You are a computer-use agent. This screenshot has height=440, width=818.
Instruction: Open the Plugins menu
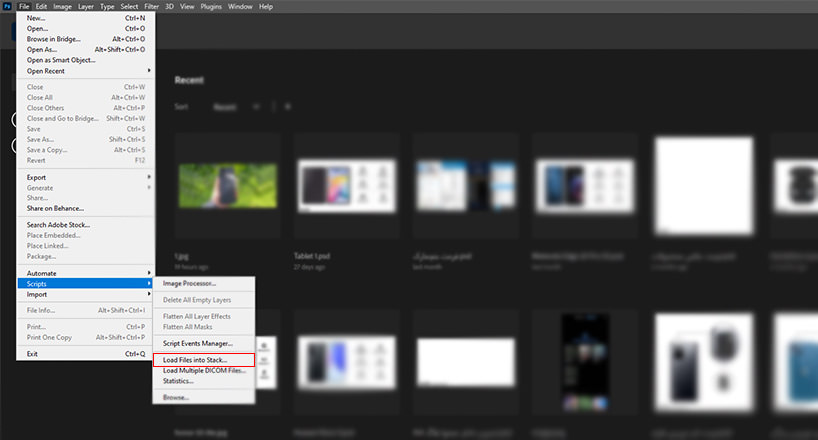[211, 6]
